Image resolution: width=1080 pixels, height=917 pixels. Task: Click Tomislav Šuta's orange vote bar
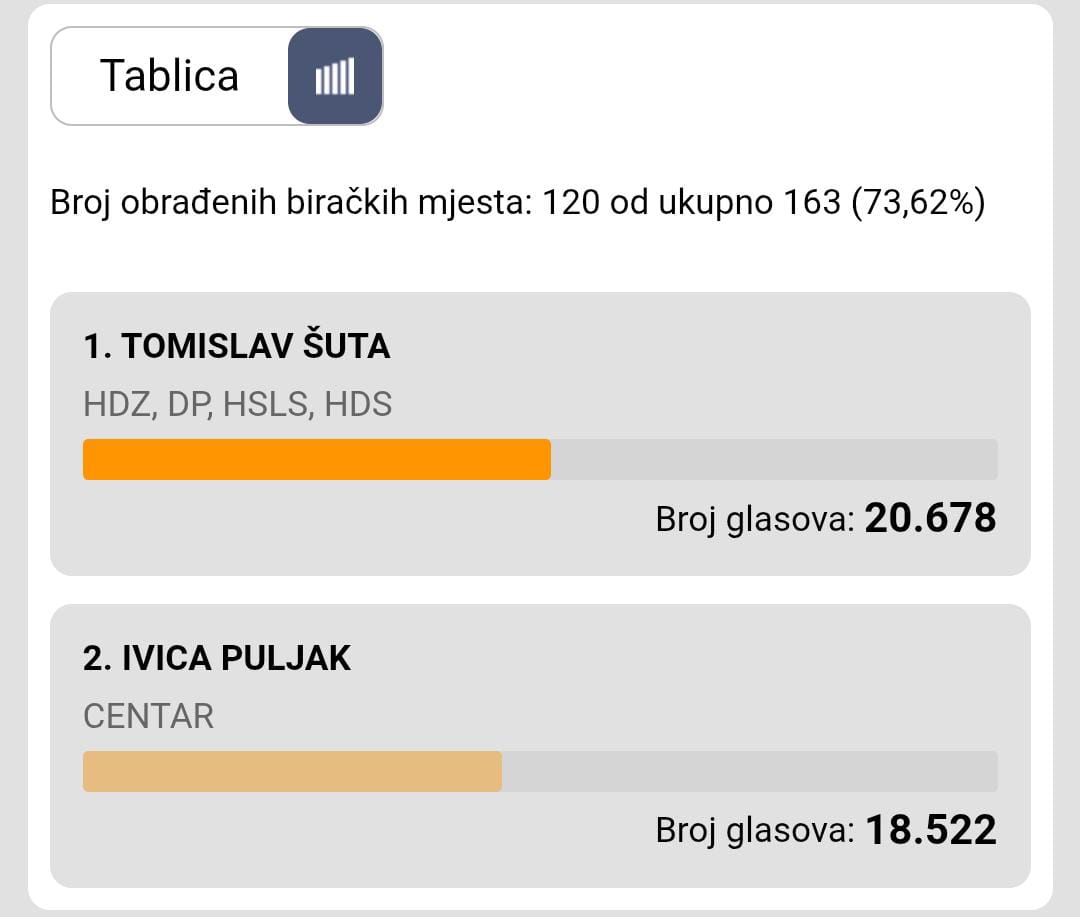pyautogui.click(x=317, y=459)
